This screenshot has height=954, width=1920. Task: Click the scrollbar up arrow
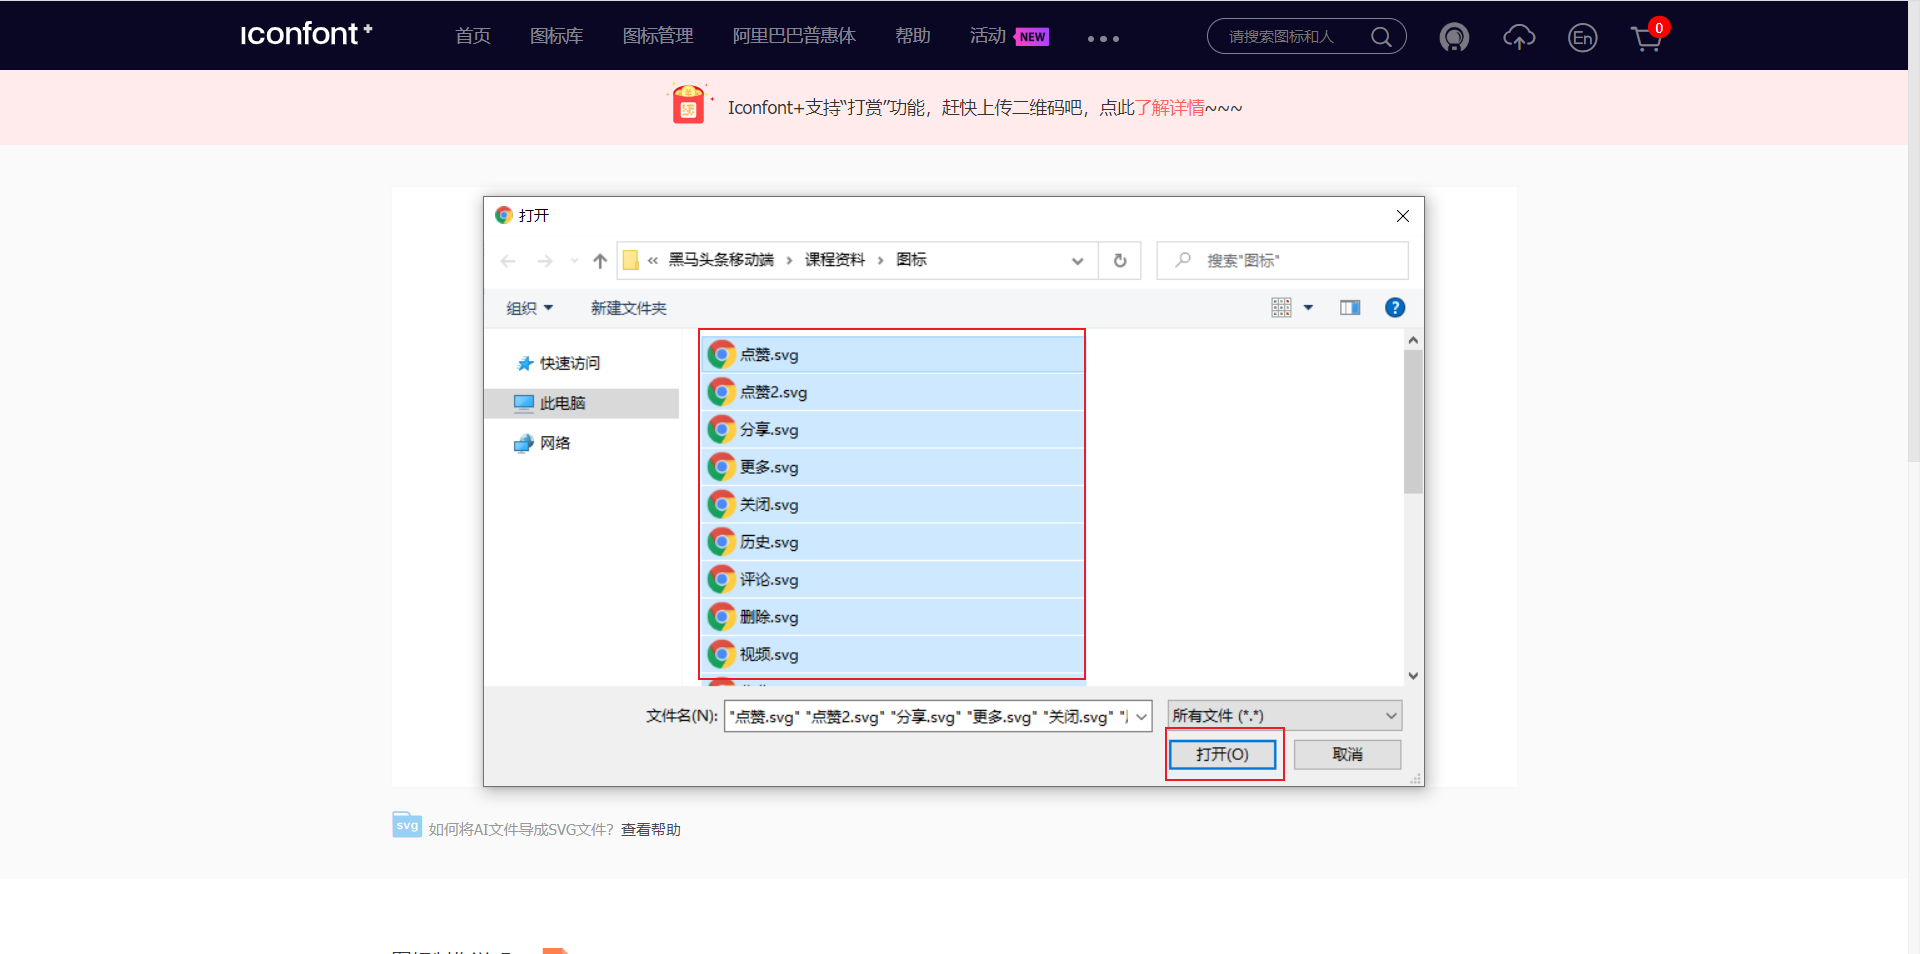pos(1412,340)
